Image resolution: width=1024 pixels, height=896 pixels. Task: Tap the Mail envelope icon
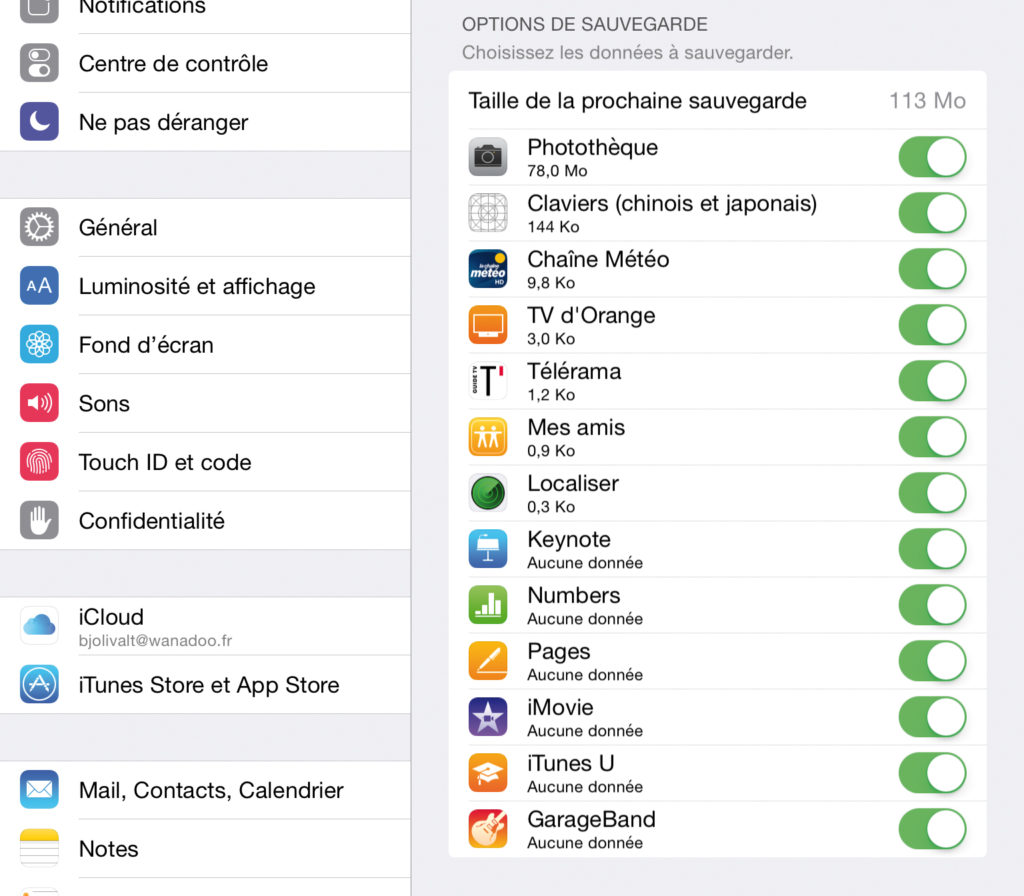point(39,790)
